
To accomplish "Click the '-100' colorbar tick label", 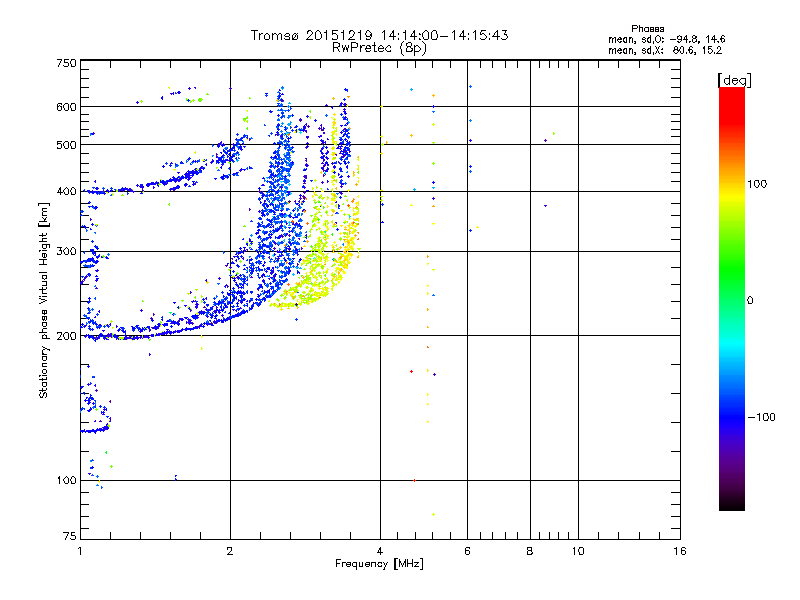I will pyautogui.click(x=761, y=417).
